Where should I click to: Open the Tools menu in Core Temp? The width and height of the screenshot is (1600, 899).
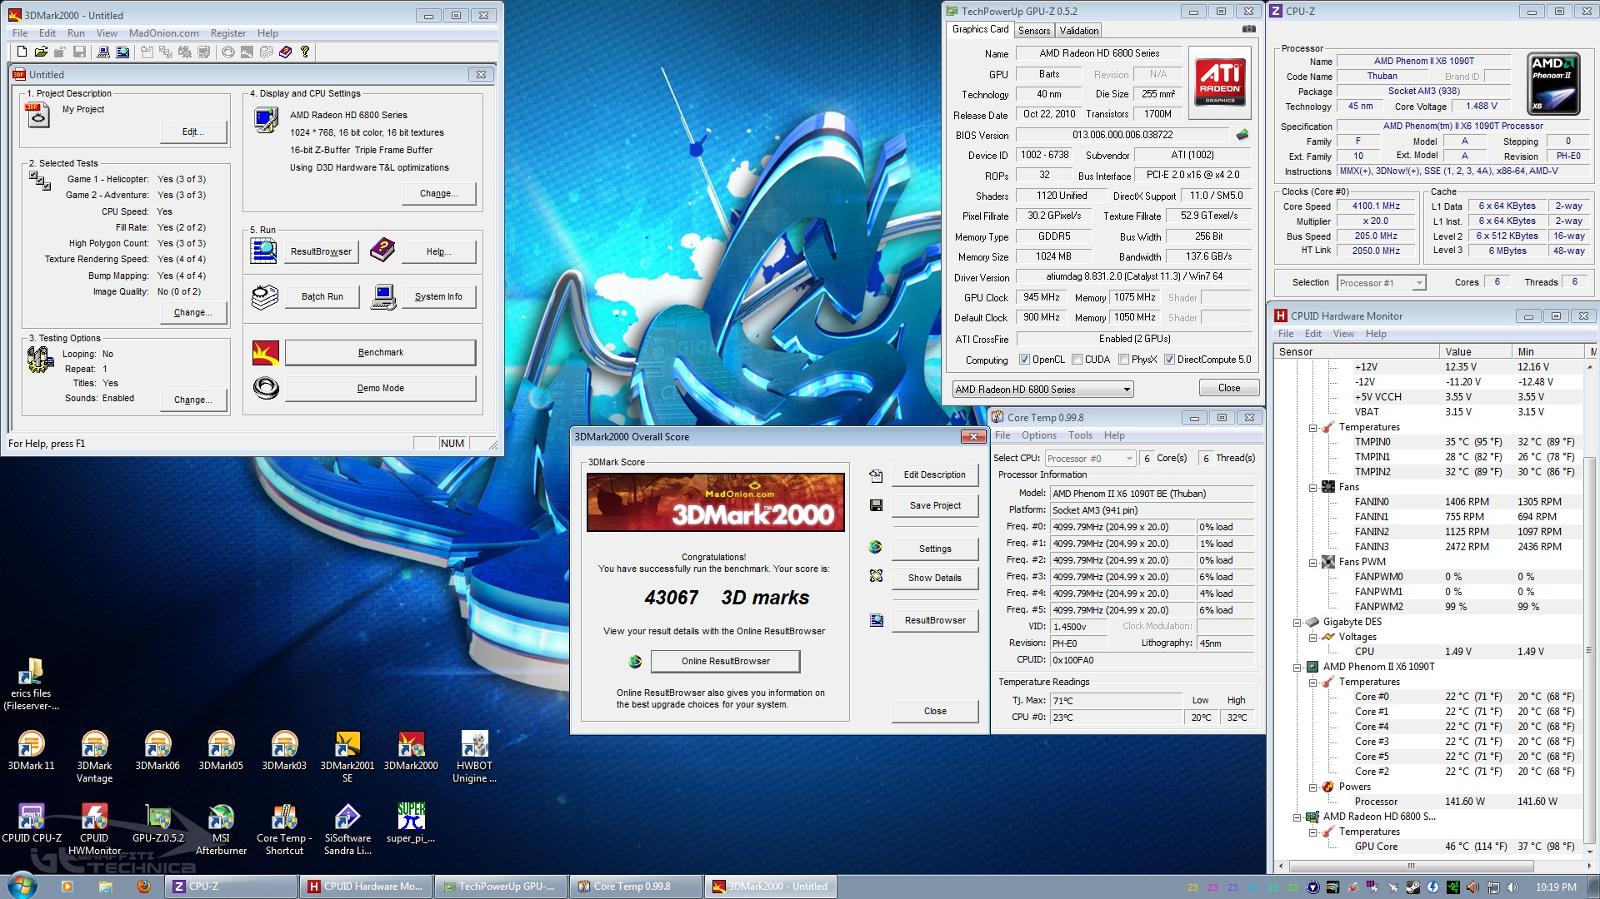(1080, 435)
